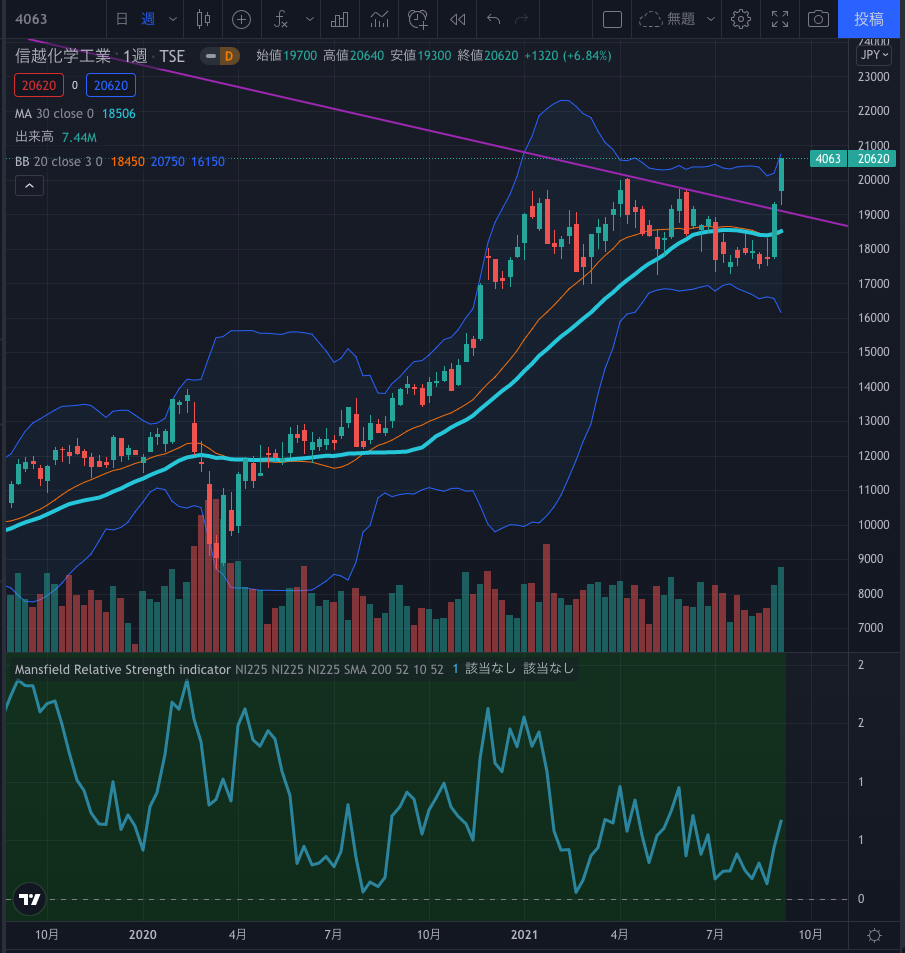Click the 安値19300 low value
This screenshot has width=905, height=953.
pyautogui.click(x=421, y=56)
